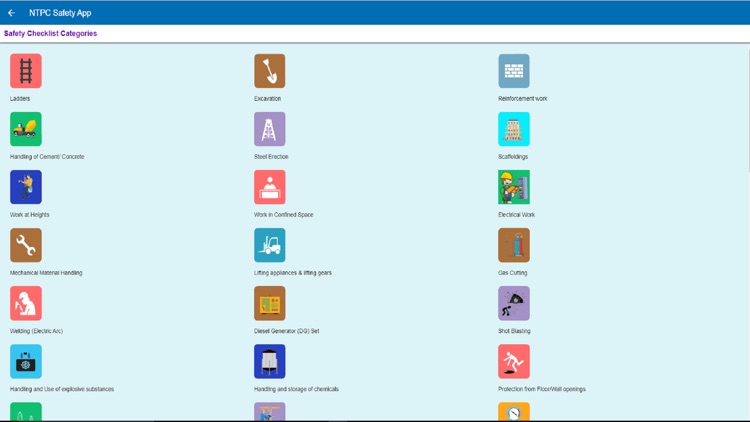
Task: Open the Work at Heights icon
Action: [26, 187]
